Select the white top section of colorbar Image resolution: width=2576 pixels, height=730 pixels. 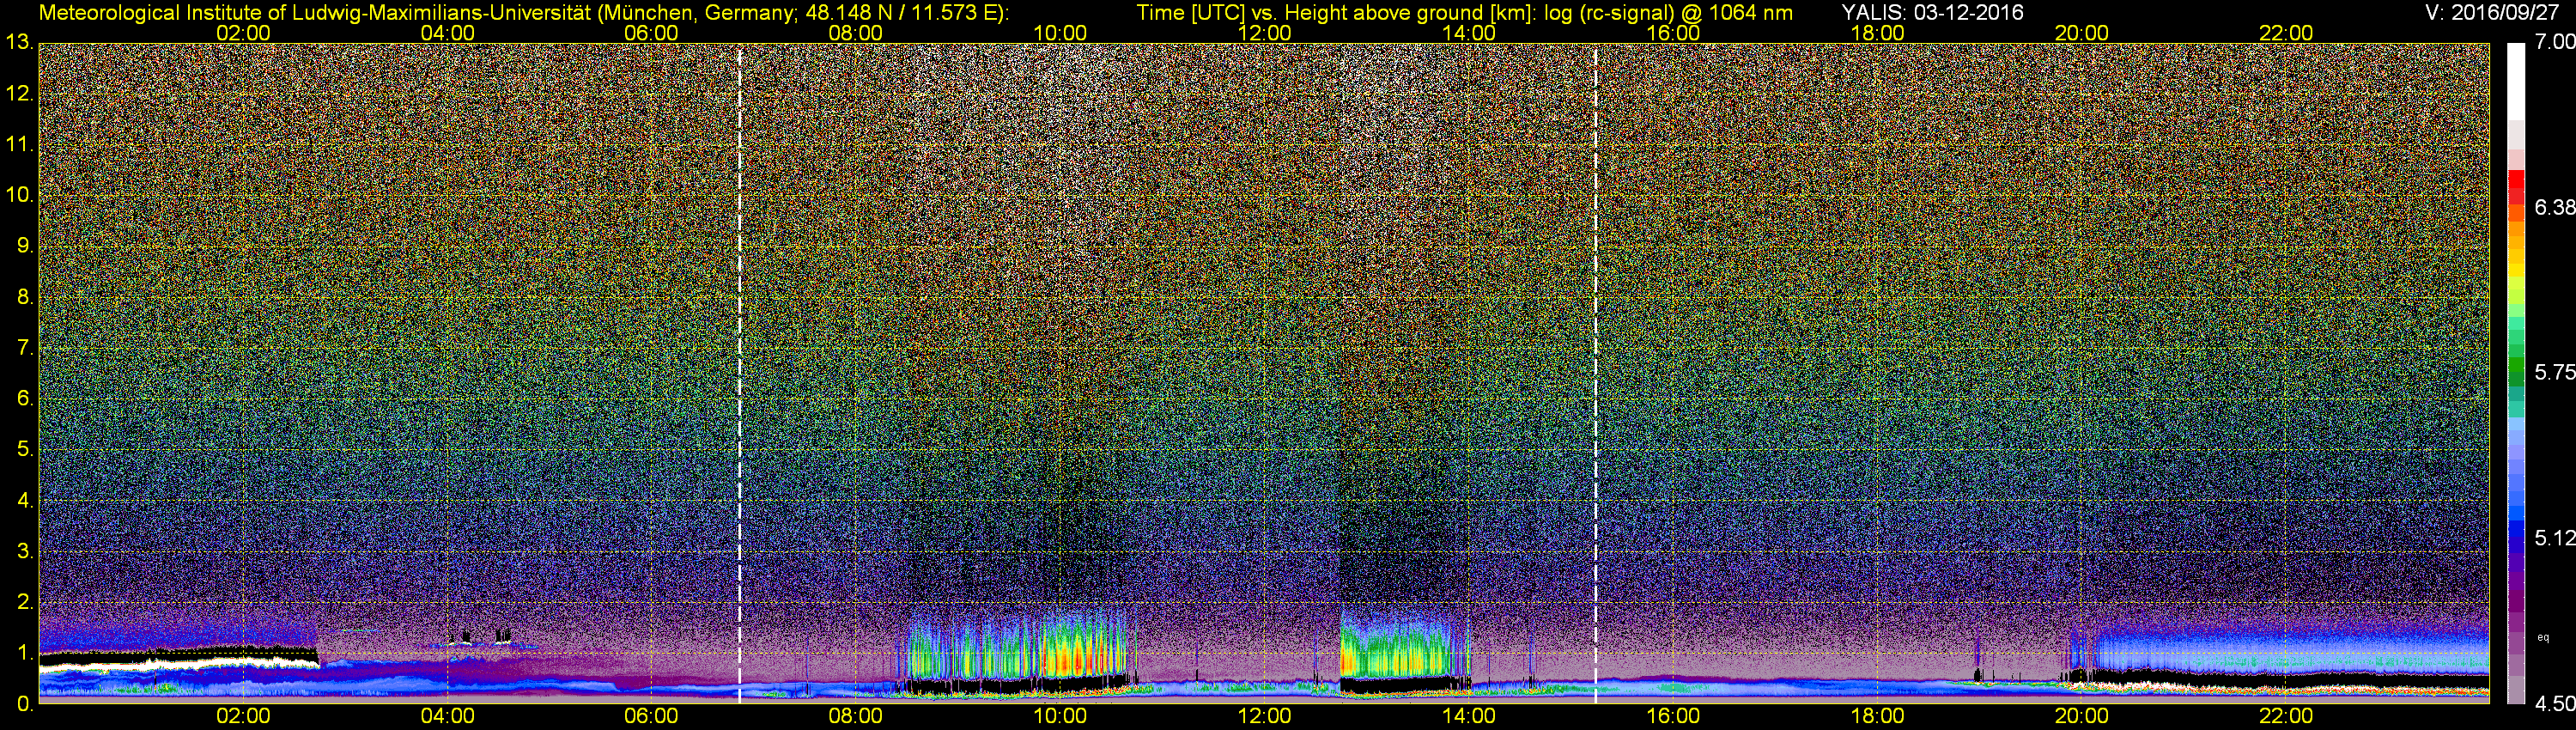(2516, 80)
